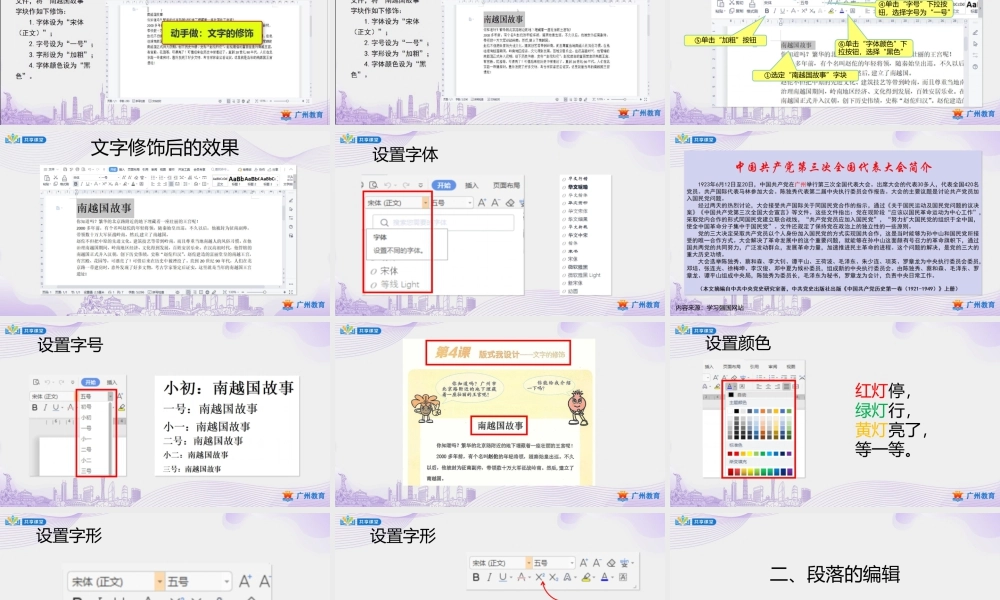The width and height of the screenshot is (1000, 600).
Task: Click the Undo arrow icon
Action: (387, 184)
